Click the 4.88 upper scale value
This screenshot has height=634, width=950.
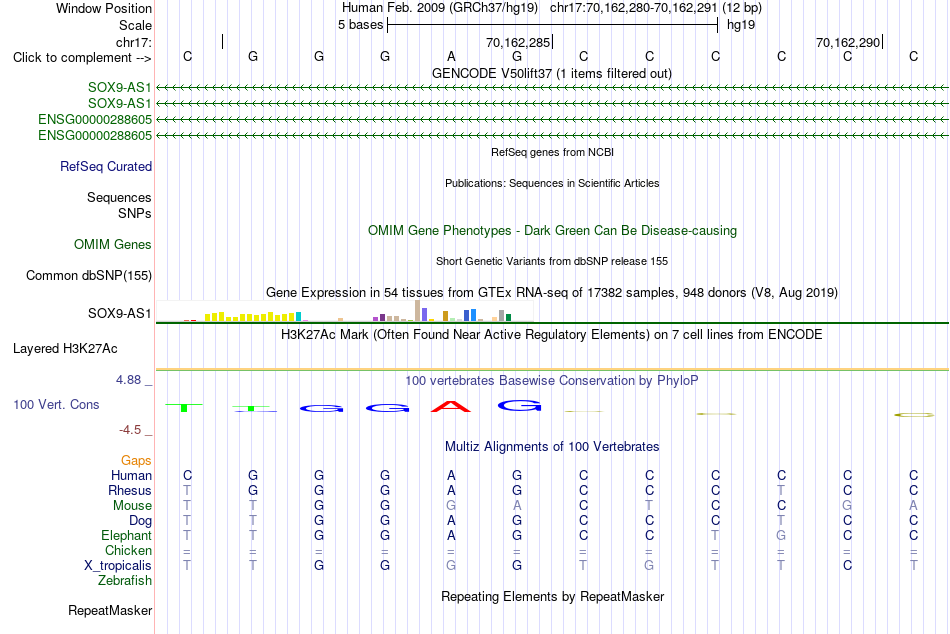(x=128, y=380)
